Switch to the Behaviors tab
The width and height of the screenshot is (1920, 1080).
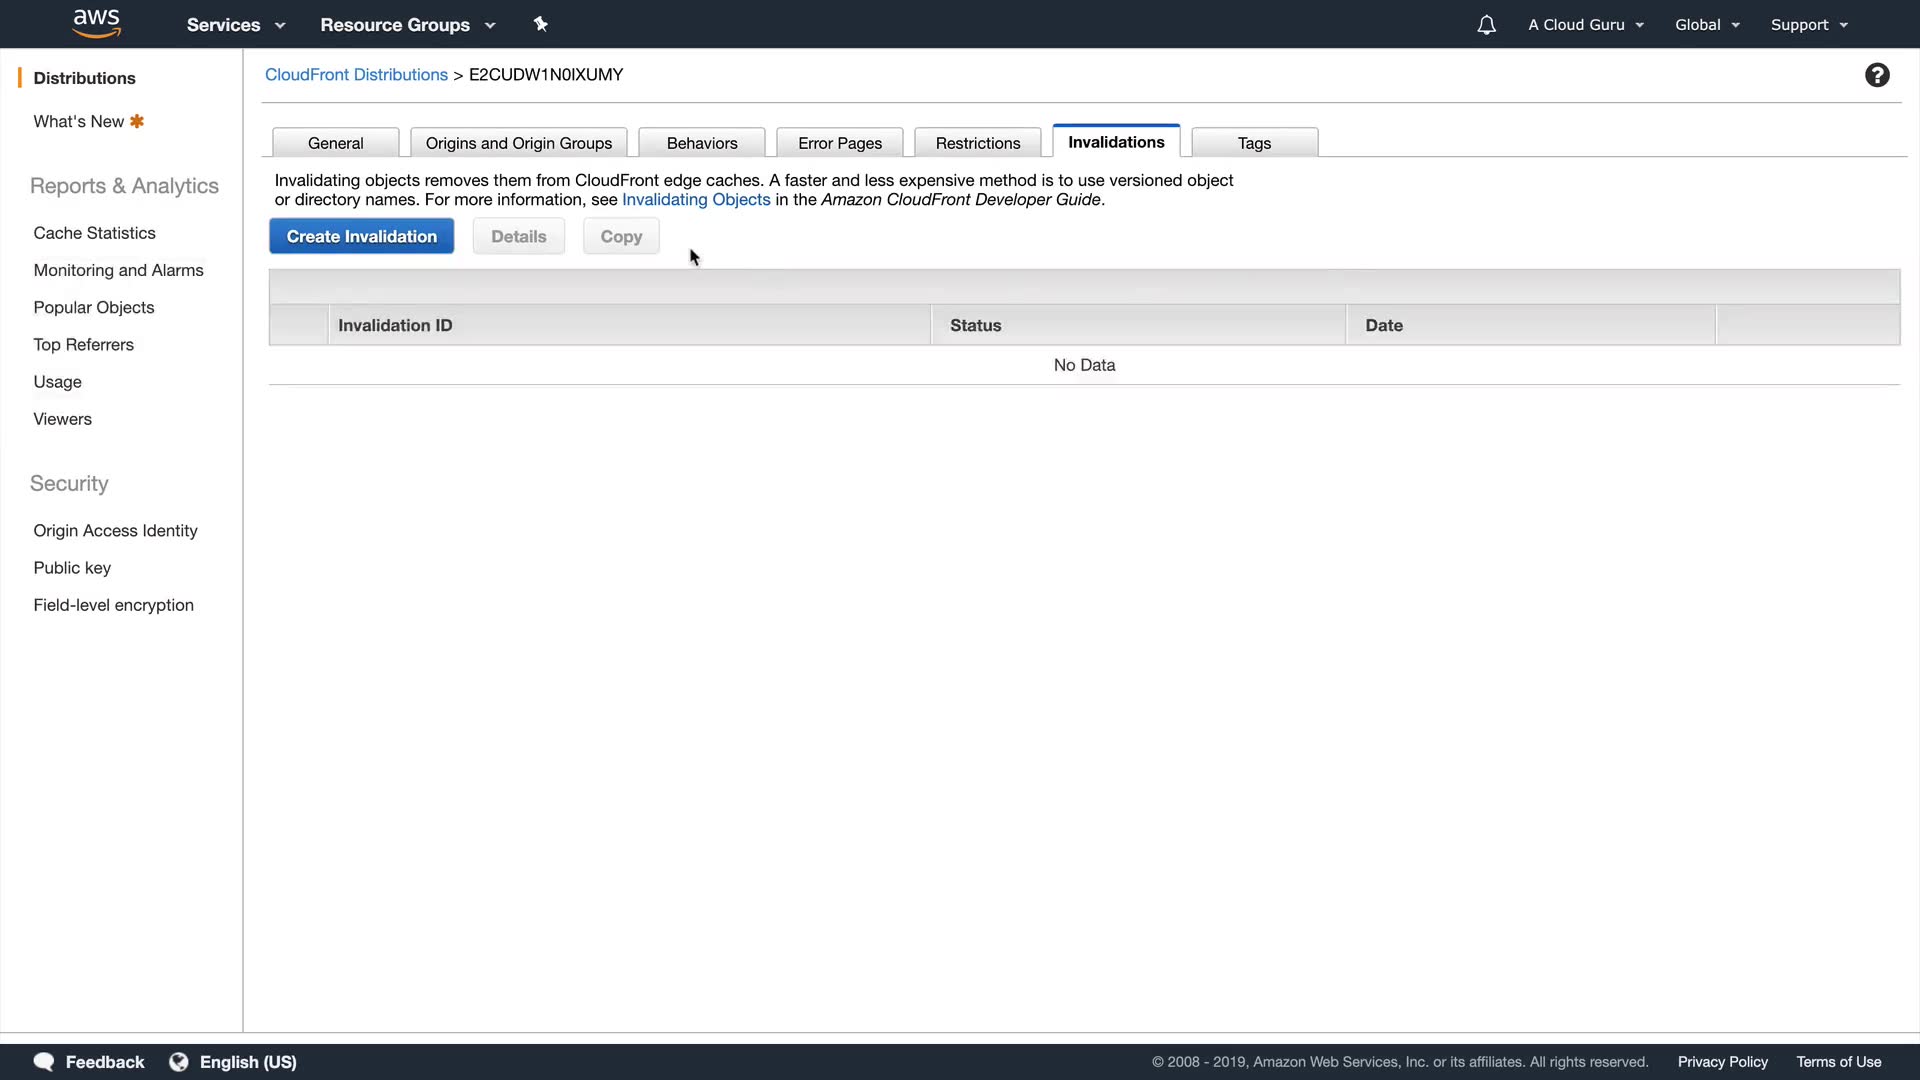[702, 143]
